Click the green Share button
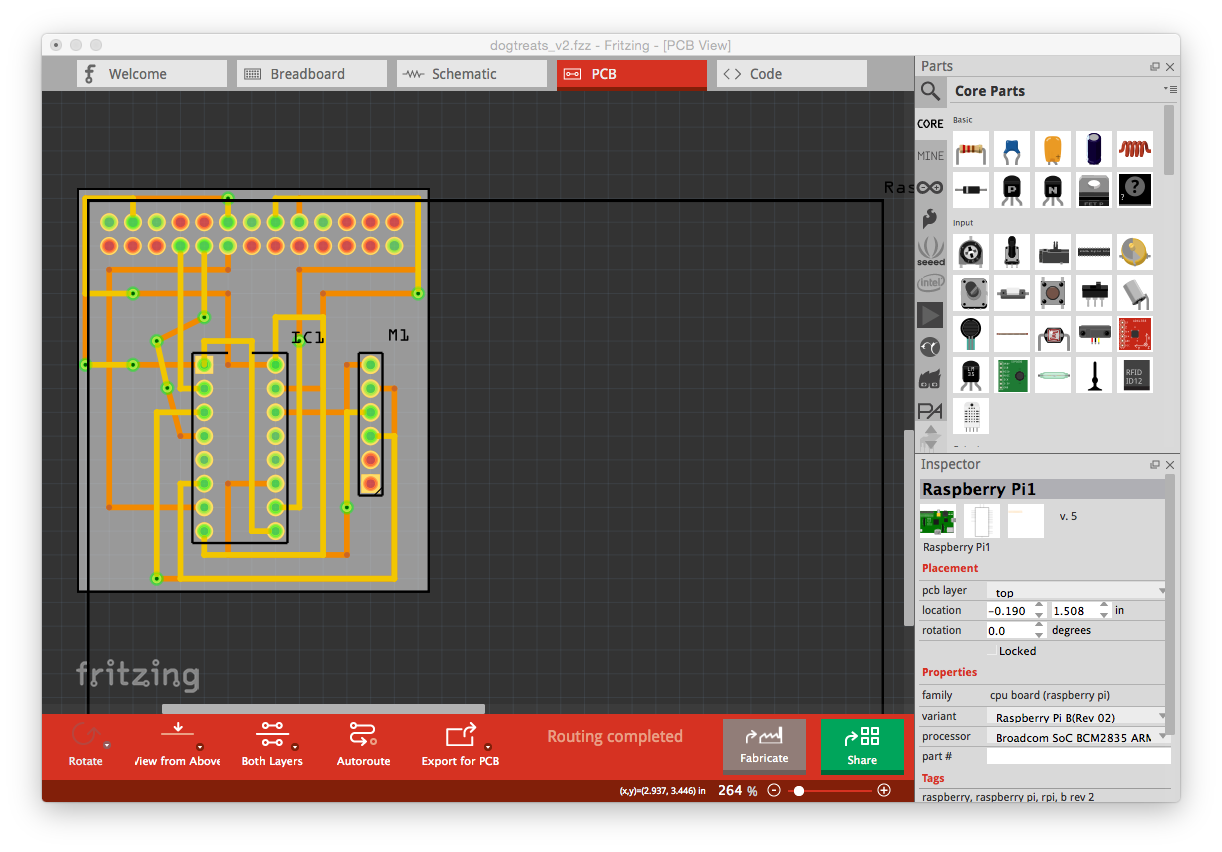The image size is (1222, 852). [x=861, y=746]
